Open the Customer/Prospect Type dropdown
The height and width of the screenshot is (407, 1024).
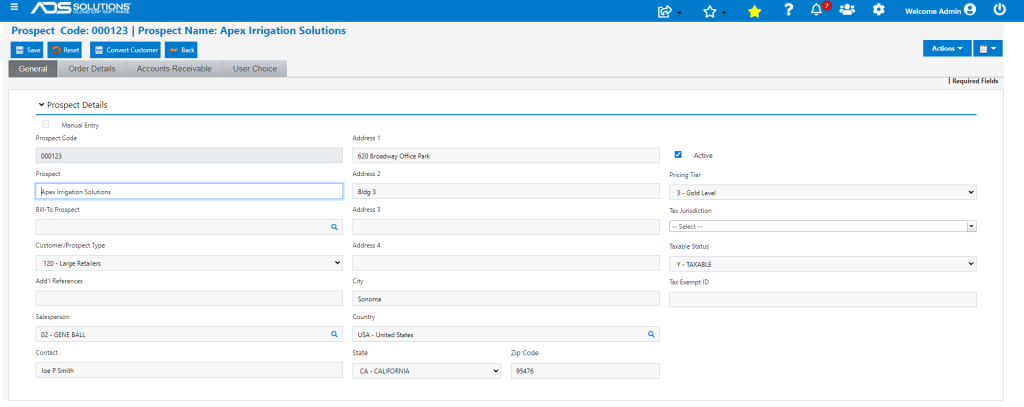[189, 263]
